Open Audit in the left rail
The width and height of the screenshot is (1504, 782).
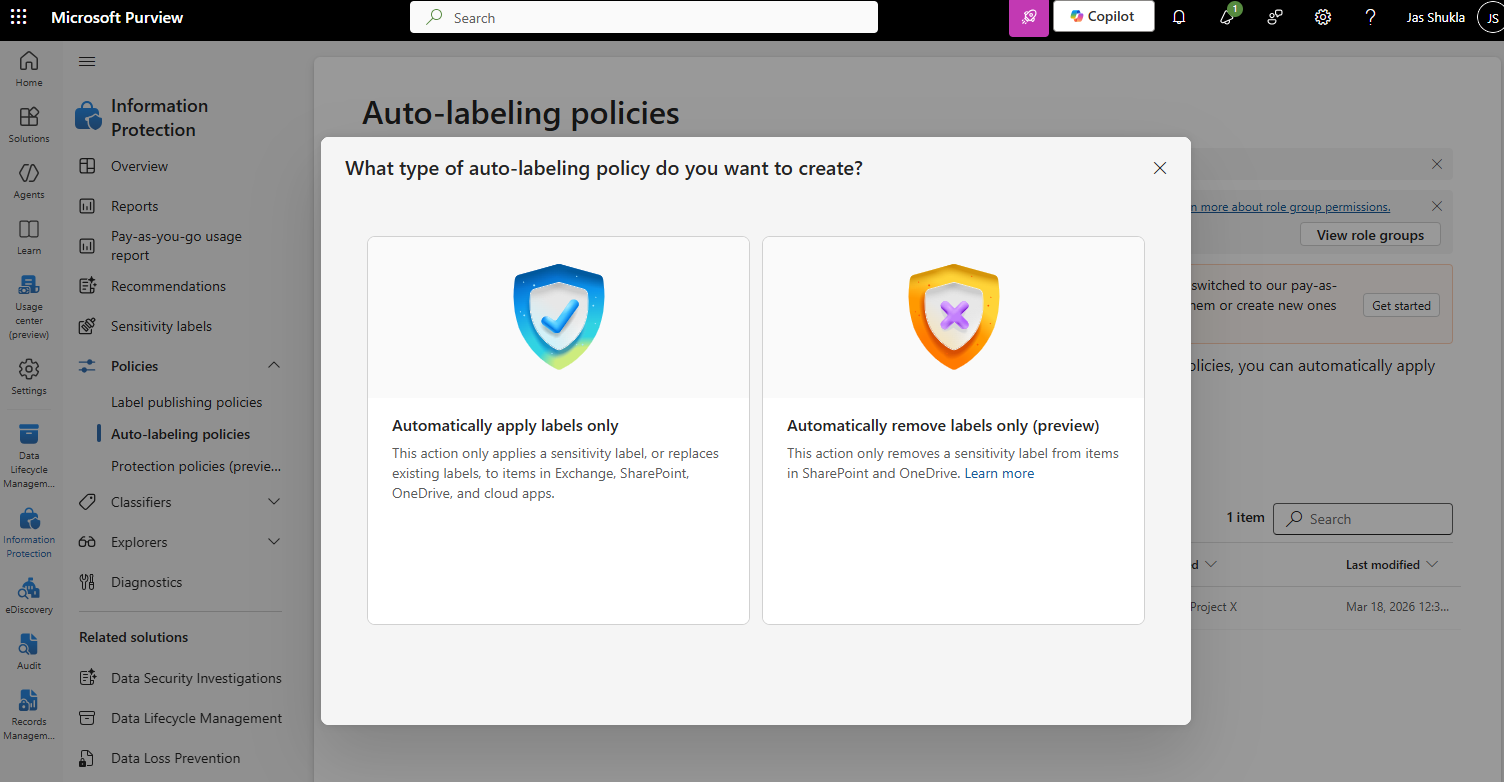[29, 652]
